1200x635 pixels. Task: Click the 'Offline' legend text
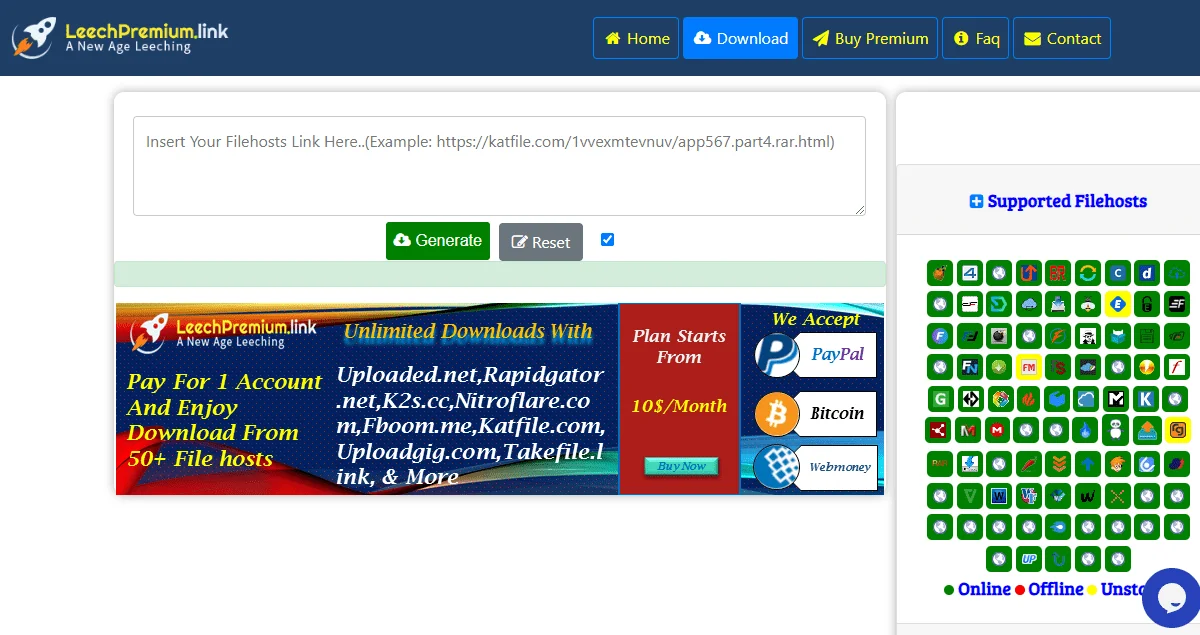coord(1056,589)
